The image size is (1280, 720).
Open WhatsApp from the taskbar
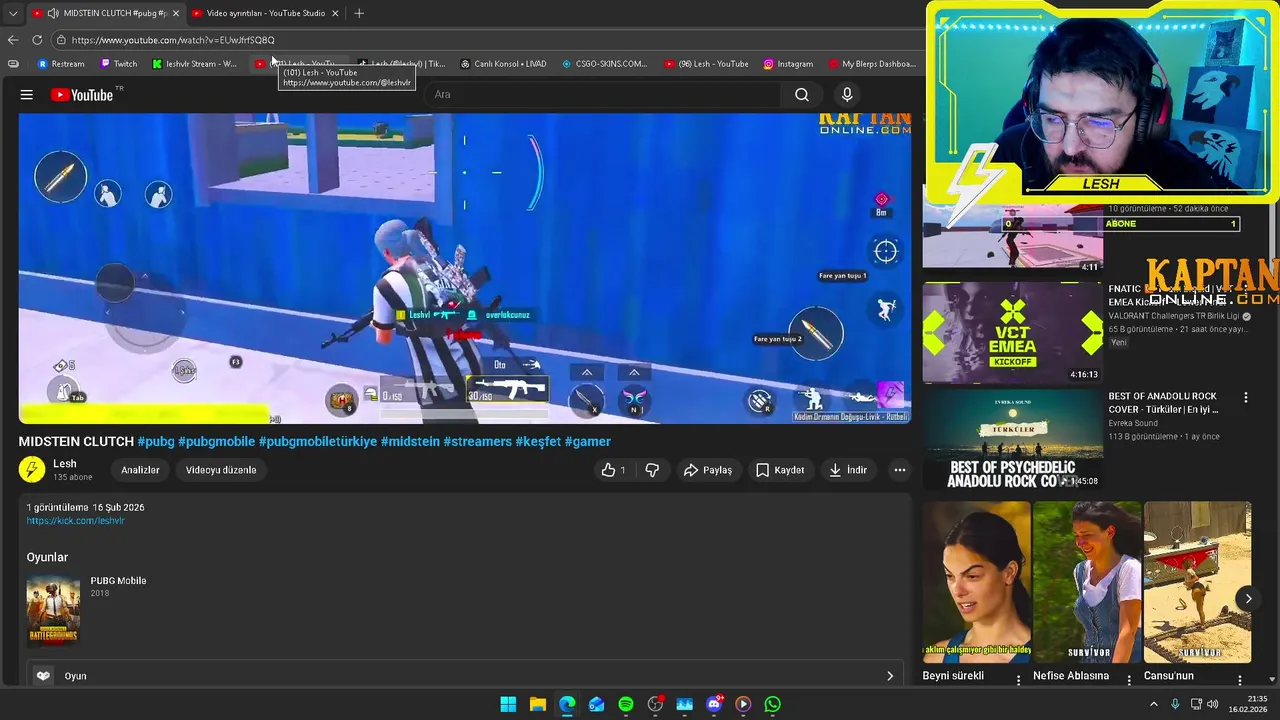pyautogui.click(x=772, y=704)
